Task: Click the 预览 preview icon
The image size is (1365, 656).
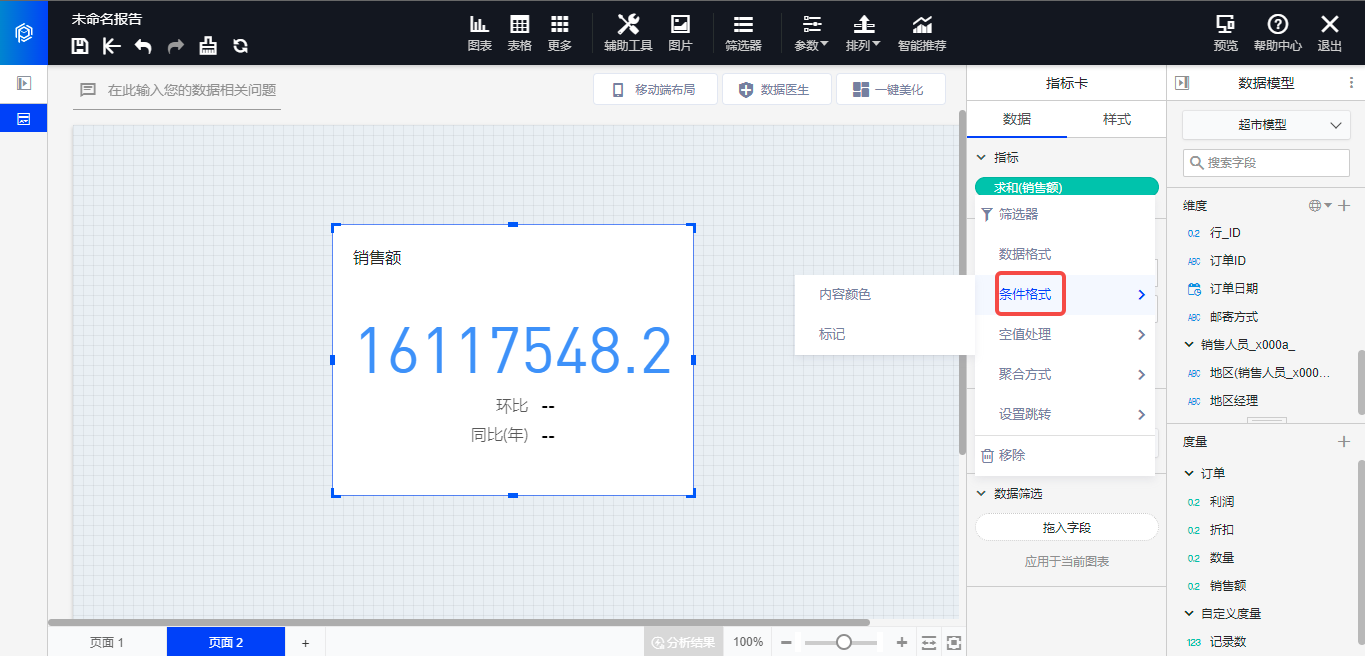Action: click(x=1225, y=33)
